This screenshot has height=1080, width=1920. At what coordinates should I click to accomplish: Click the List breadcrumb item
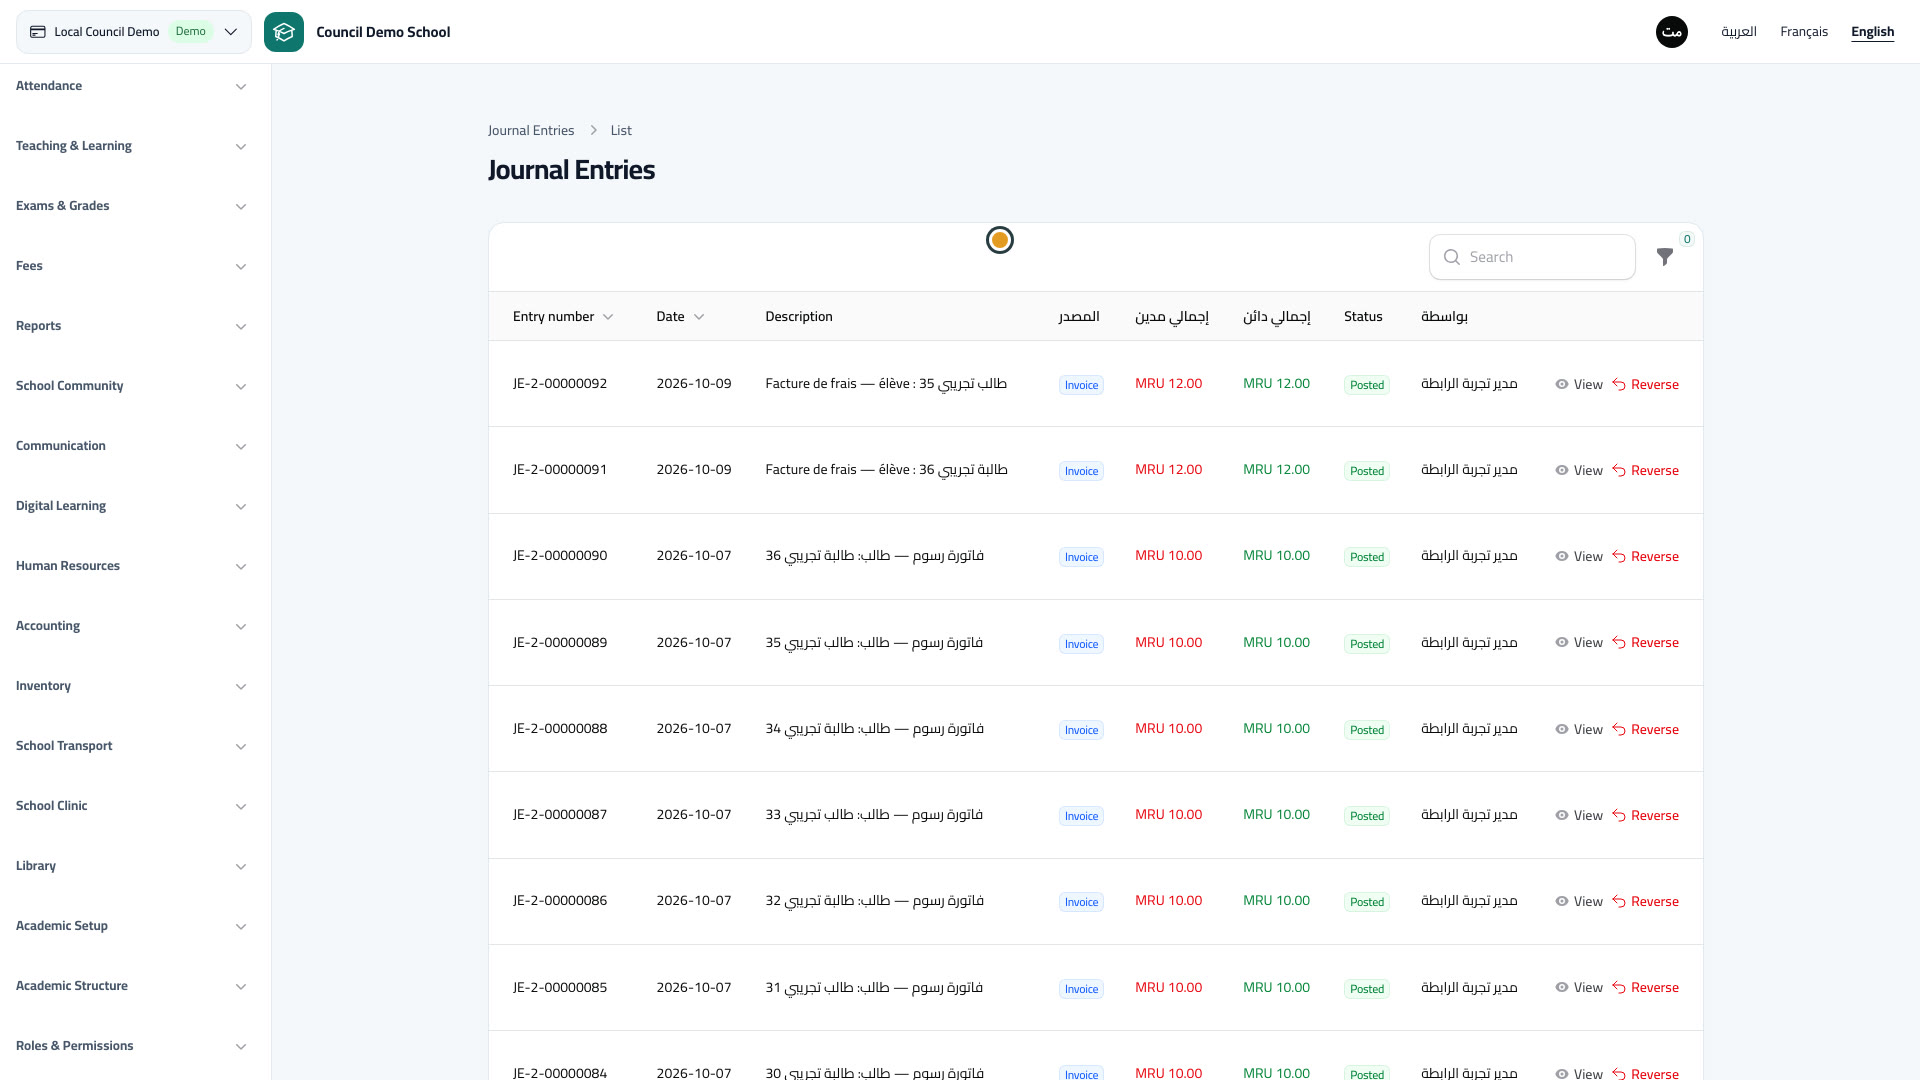(x=621, y=130)
